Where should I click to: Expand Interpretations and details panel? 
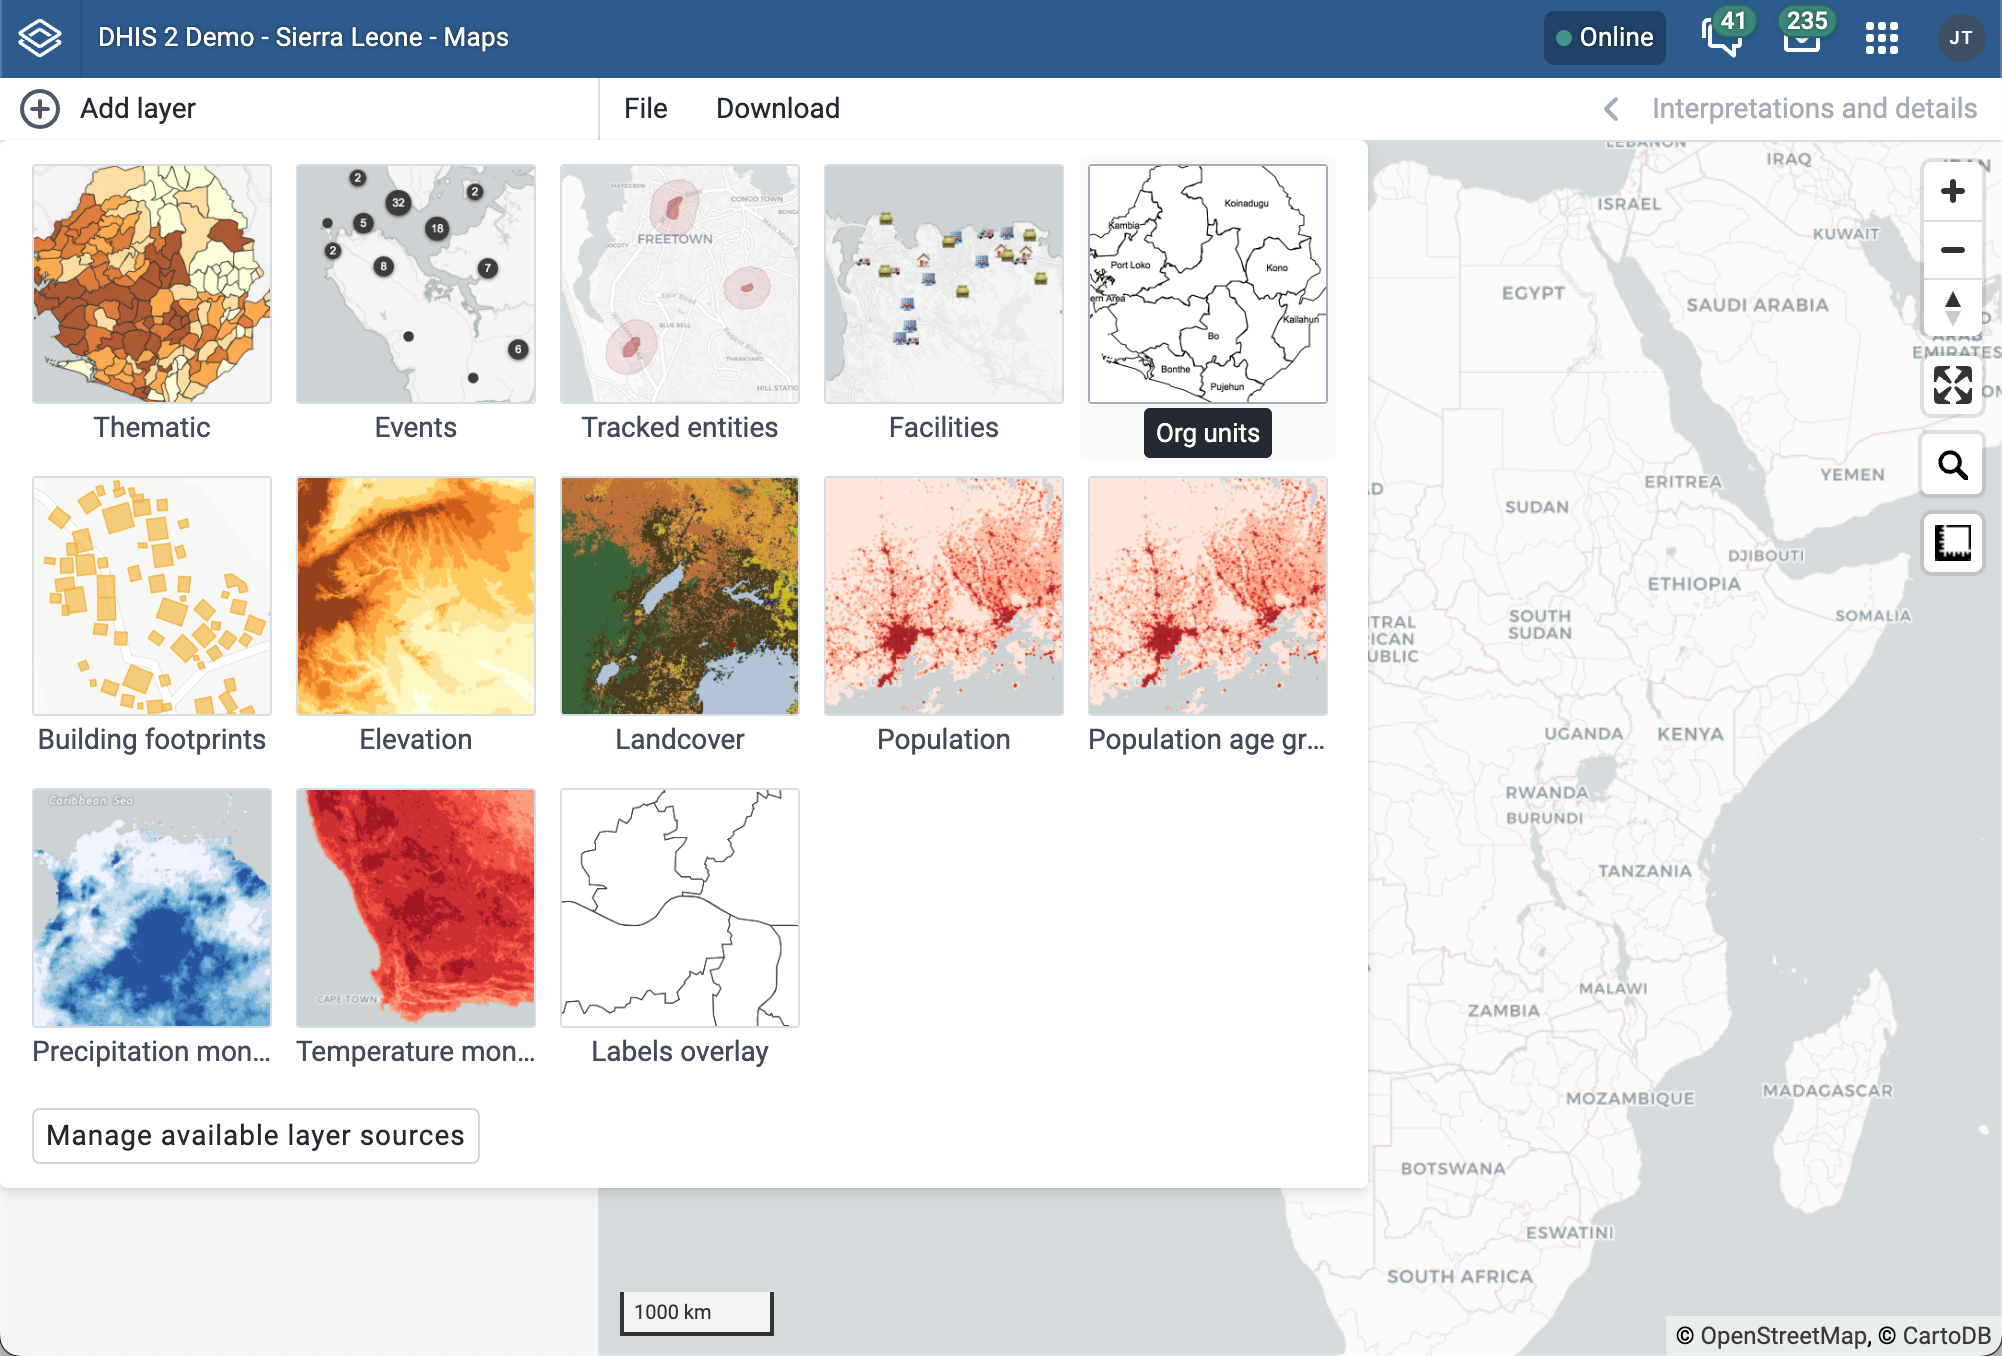[x=1790, y=108]
